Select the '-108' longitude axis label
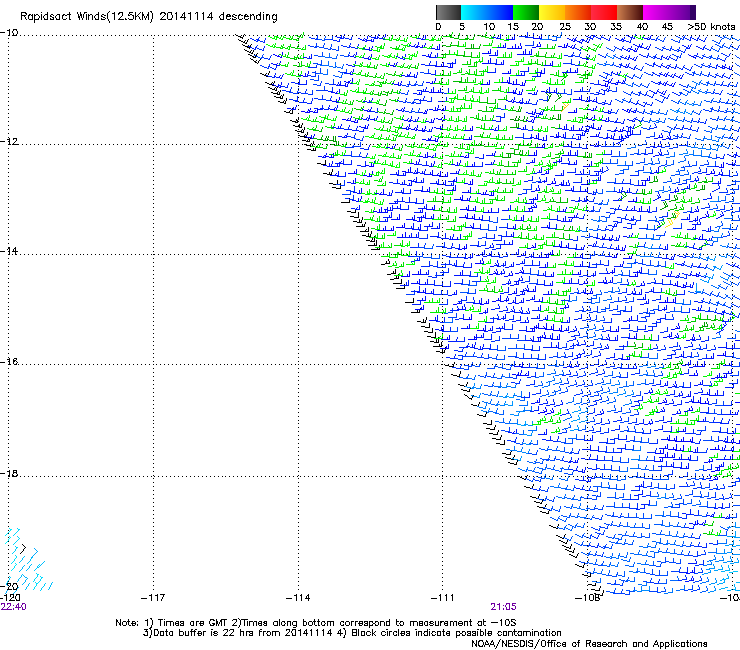740x650 pixels. [588, 598]
